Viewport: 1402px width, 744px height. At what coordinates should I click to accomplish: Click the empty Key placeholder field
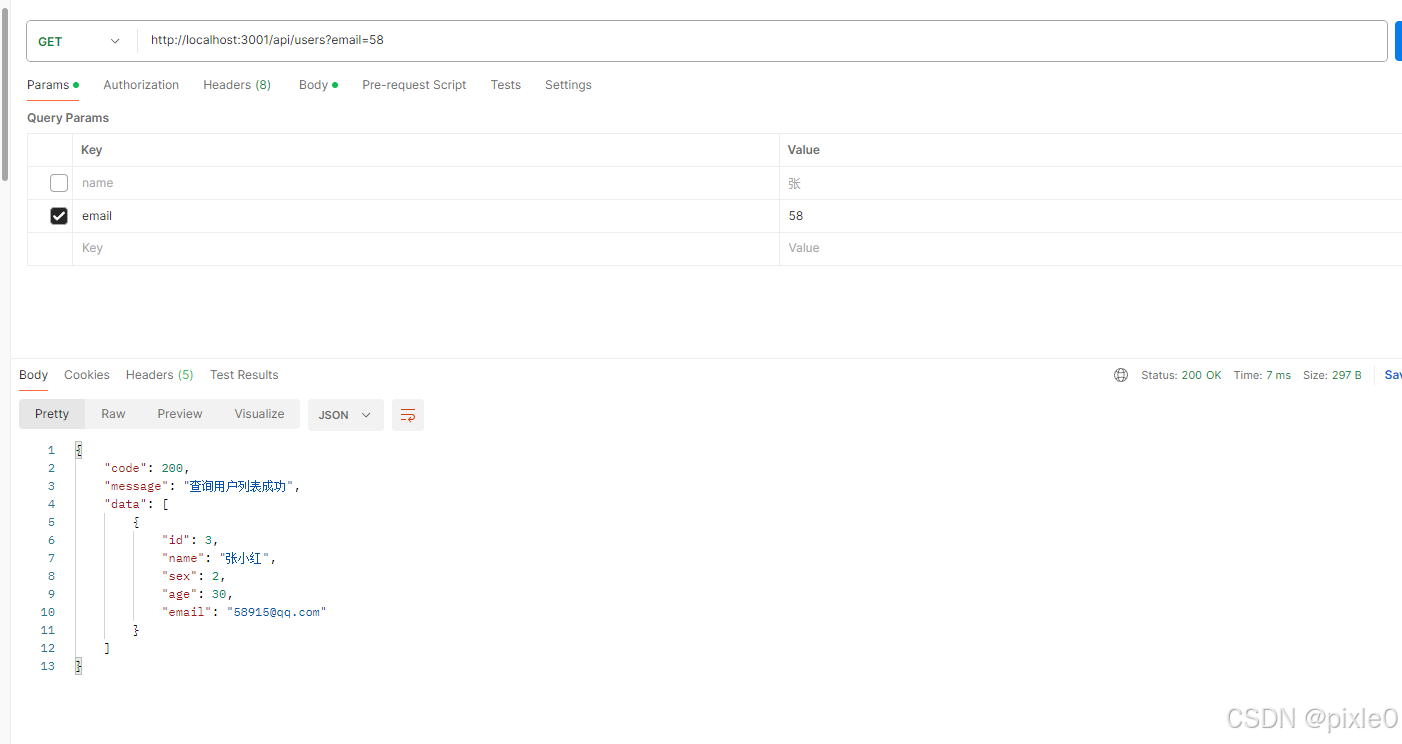[x=426, y=248]
